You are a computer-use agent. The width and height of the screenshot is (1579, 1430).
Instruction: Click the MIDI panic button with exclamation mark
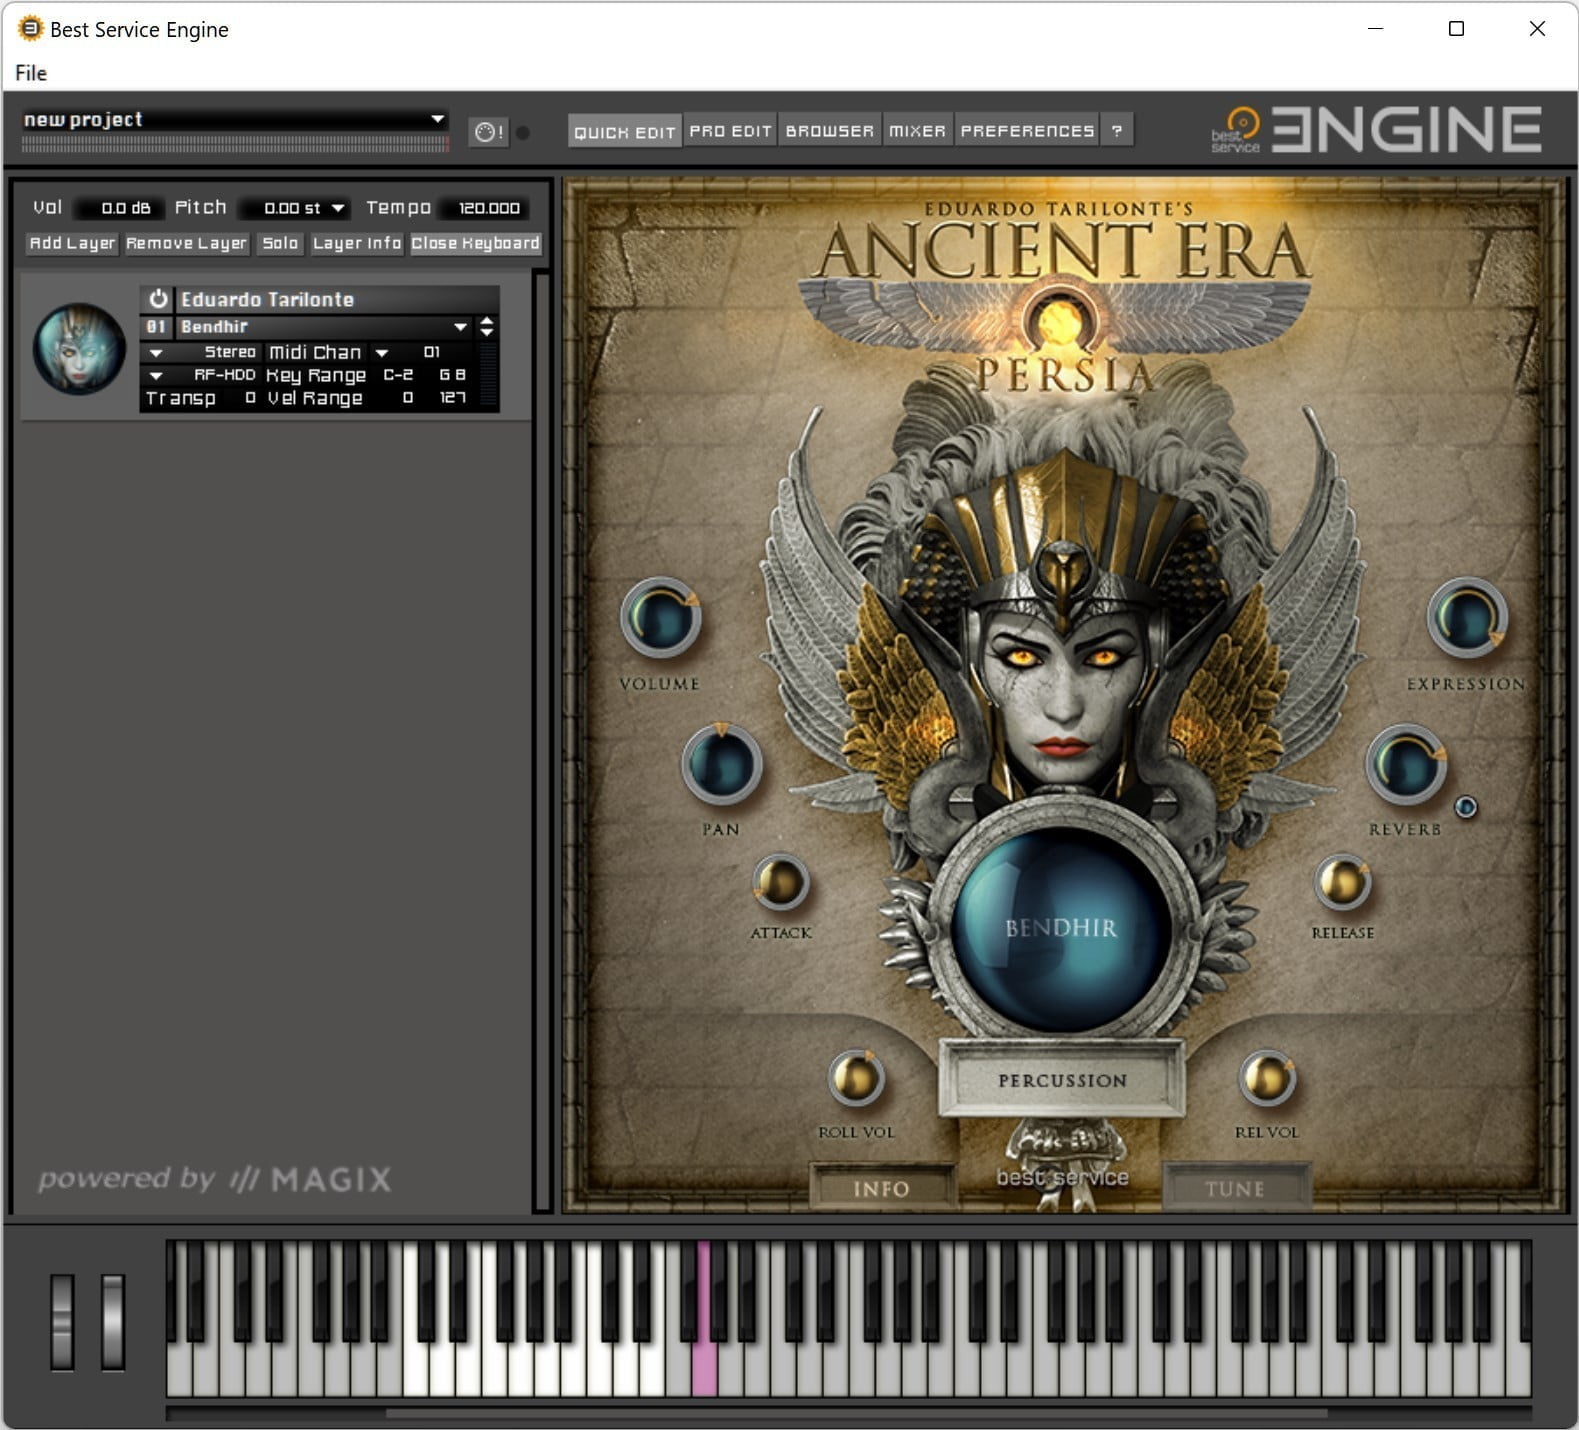tap(489, 132)
